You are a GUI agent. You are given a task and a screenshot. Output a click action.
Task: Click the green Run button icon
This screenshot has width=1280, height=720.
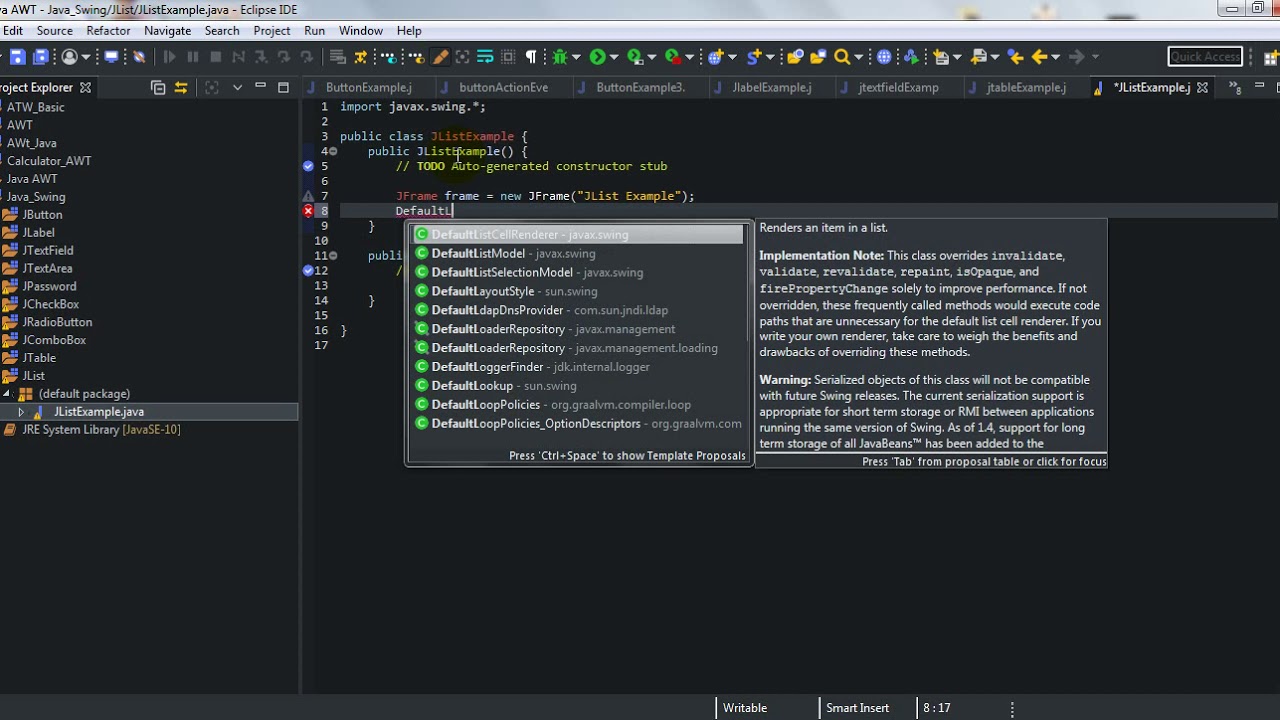click(x=597, y=57)
